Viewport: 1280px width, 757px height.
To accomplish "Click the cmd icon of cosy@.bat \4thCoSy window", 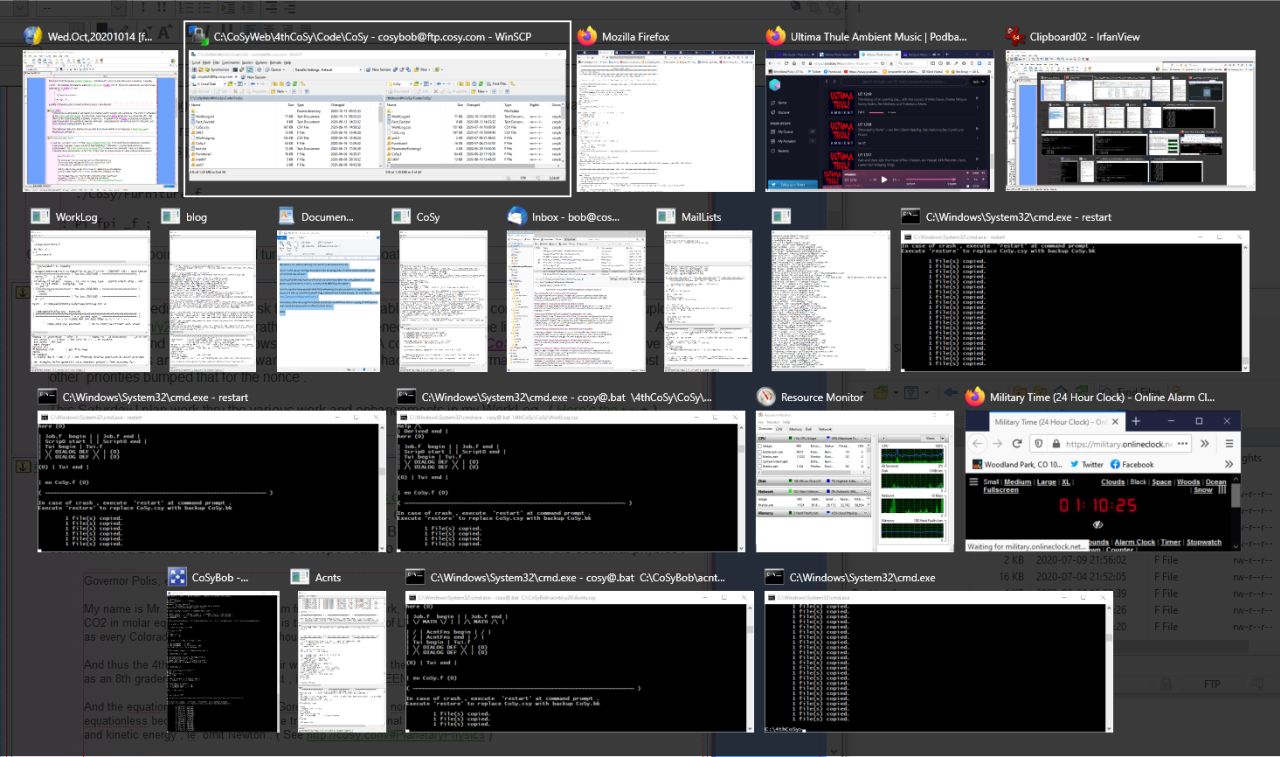I will click(x=406, y=396).
